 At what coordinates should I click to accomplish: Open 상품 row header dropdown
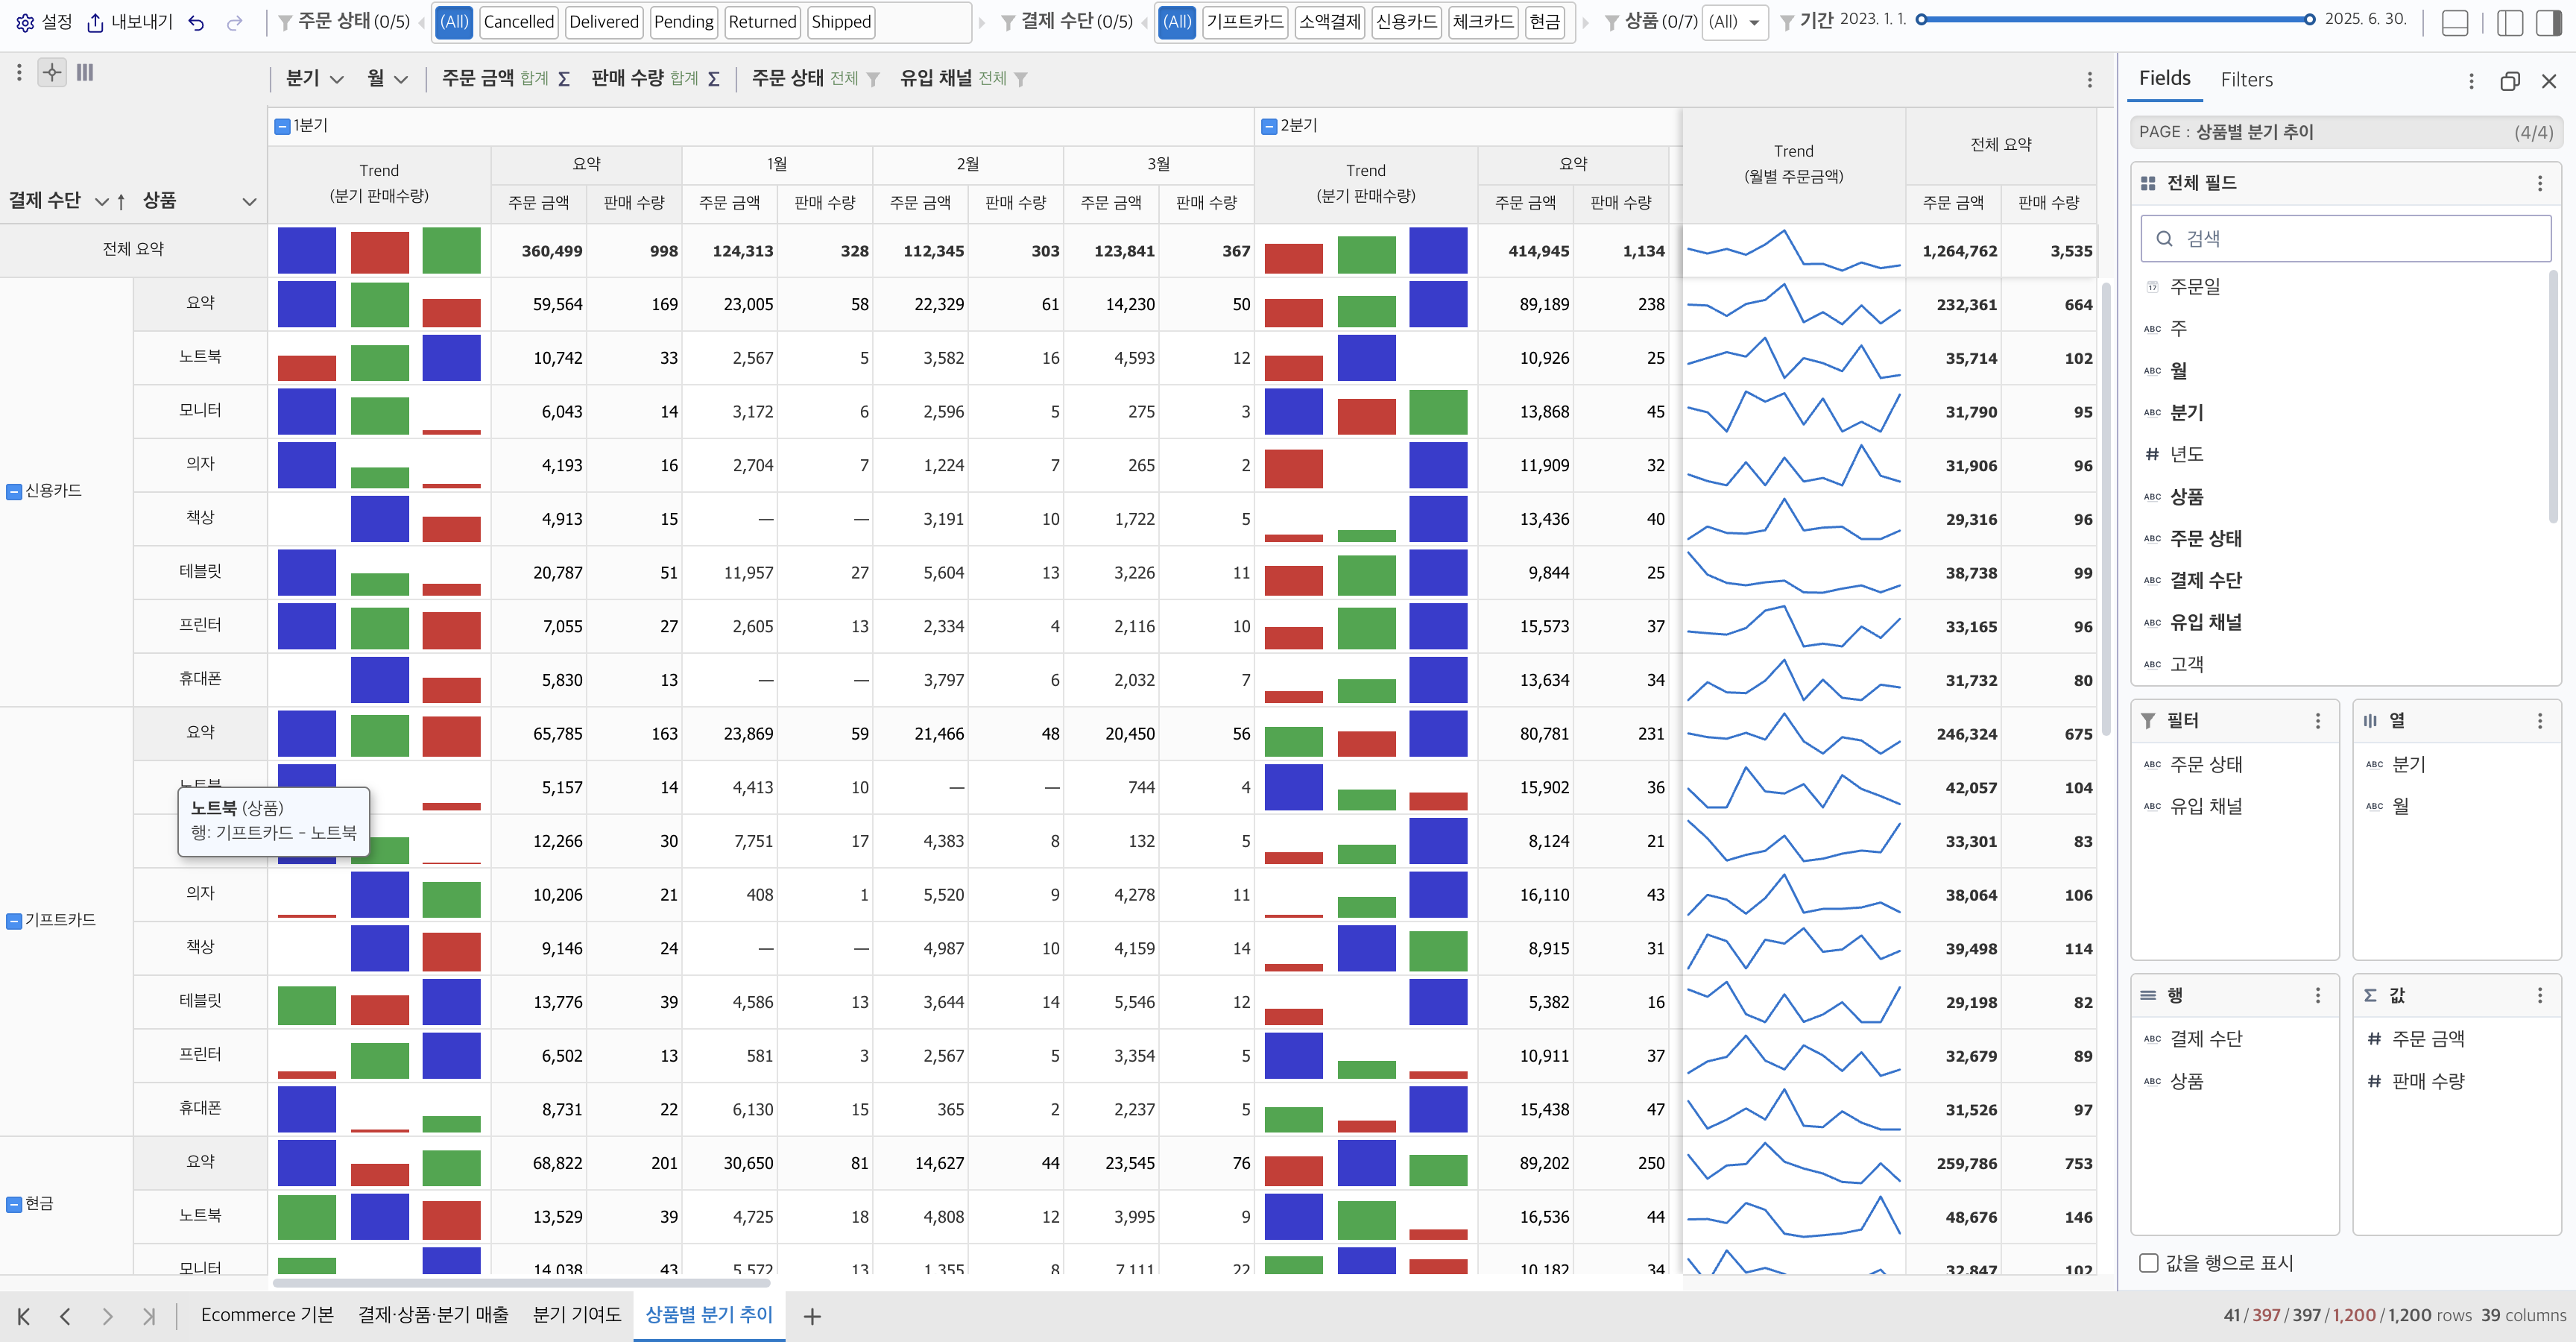(x=249, y=201)
